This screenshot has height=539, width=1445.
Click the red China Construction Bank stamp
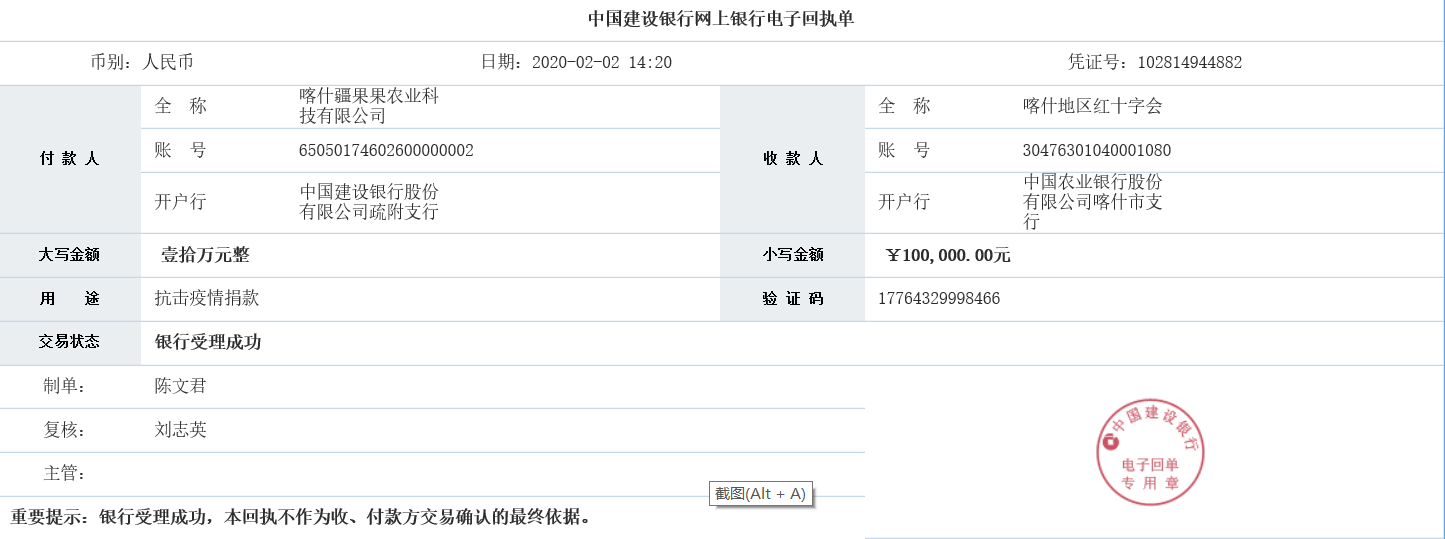[x=1150, y=452]
